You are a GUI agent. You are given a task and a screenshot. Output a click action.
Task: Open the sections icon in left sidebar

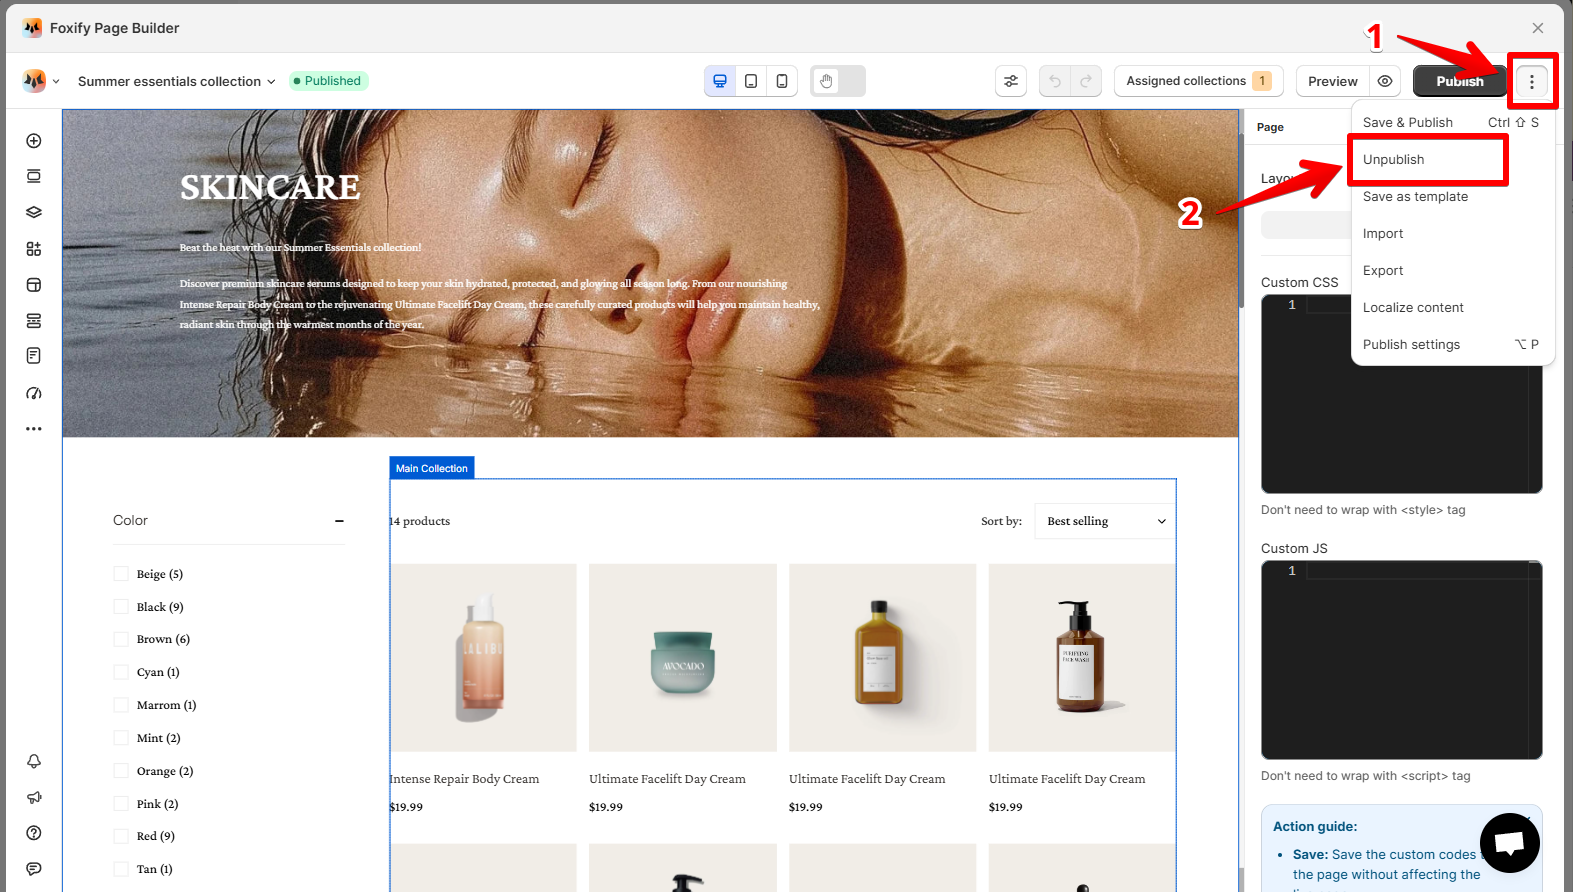[34, 176]
